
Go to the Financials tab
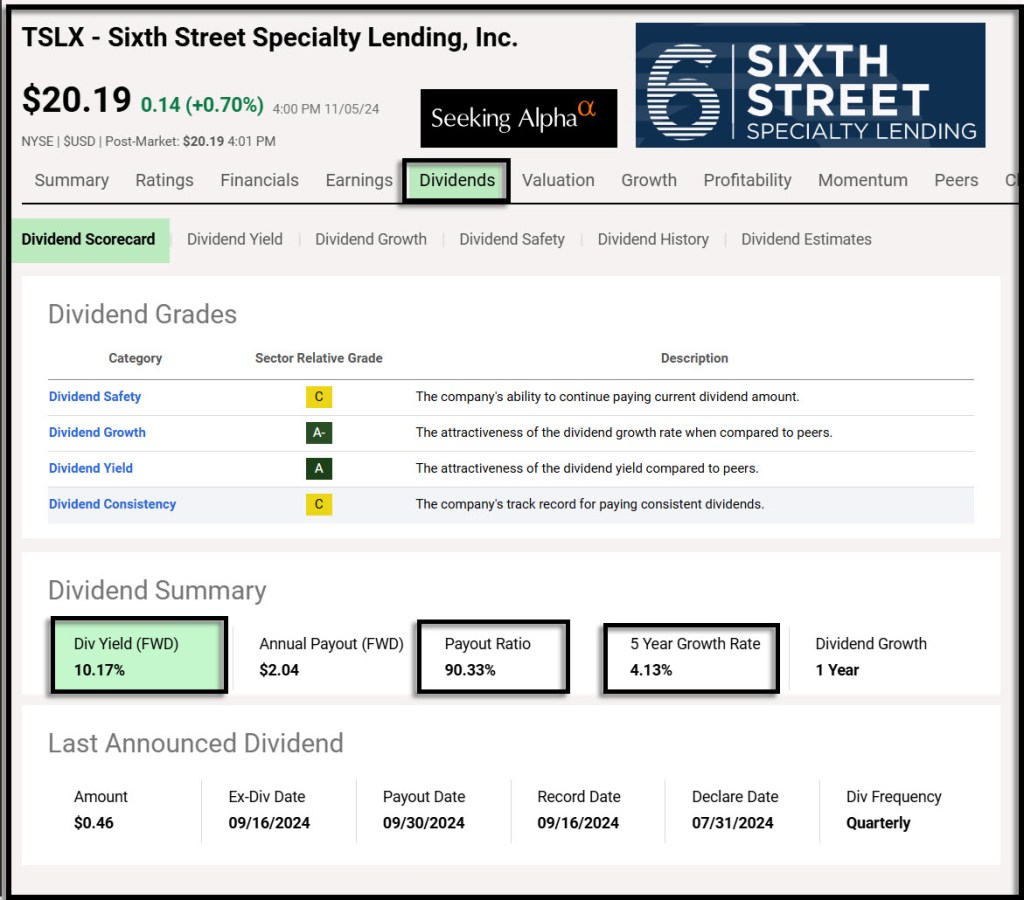[x=259, y=181]
